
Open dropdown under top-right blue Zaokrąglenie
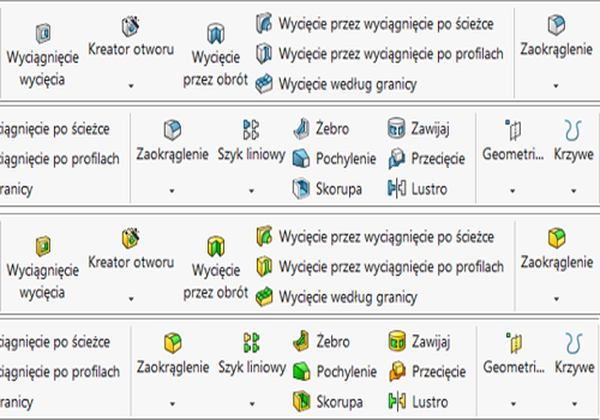pyautogui.click(x=556, y=86)
